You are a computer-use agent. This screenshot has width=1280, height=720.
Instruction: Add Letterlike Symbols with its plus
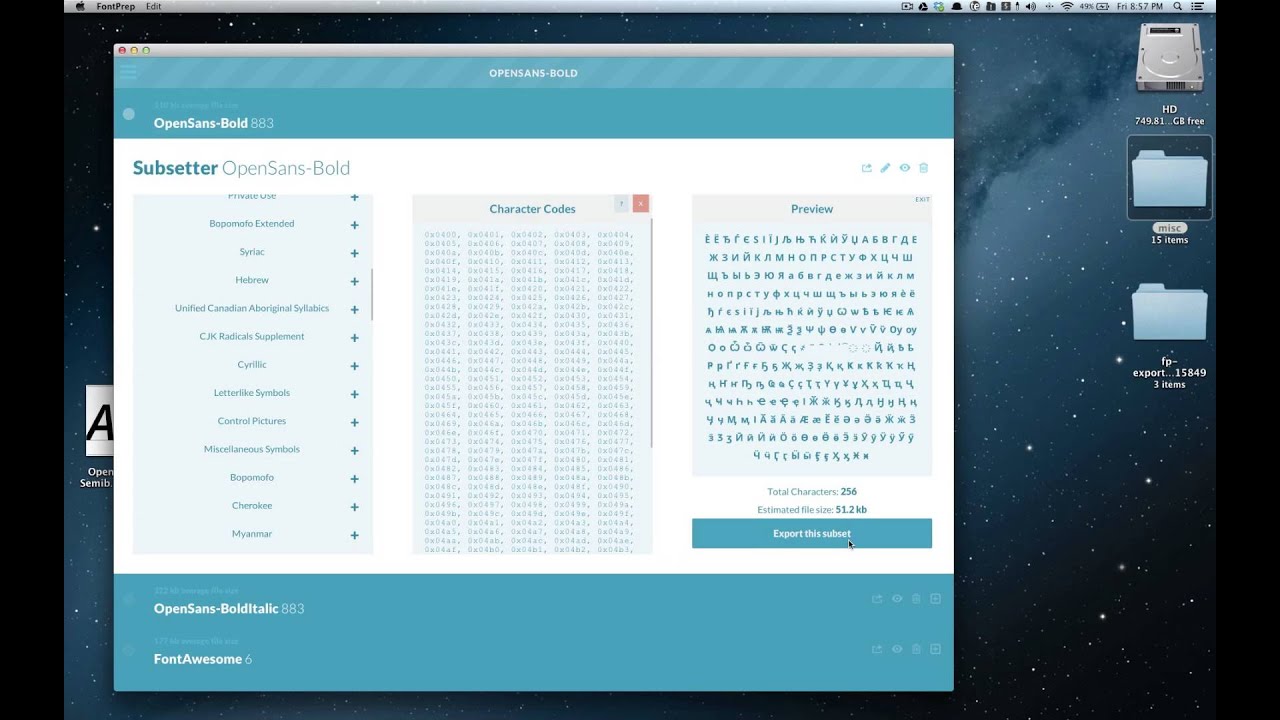(354, 394)
